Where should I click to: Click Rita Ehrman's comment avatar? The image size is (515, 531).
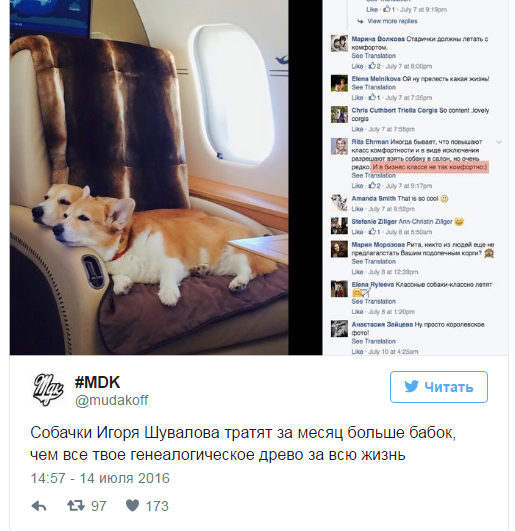coord(339,146)
